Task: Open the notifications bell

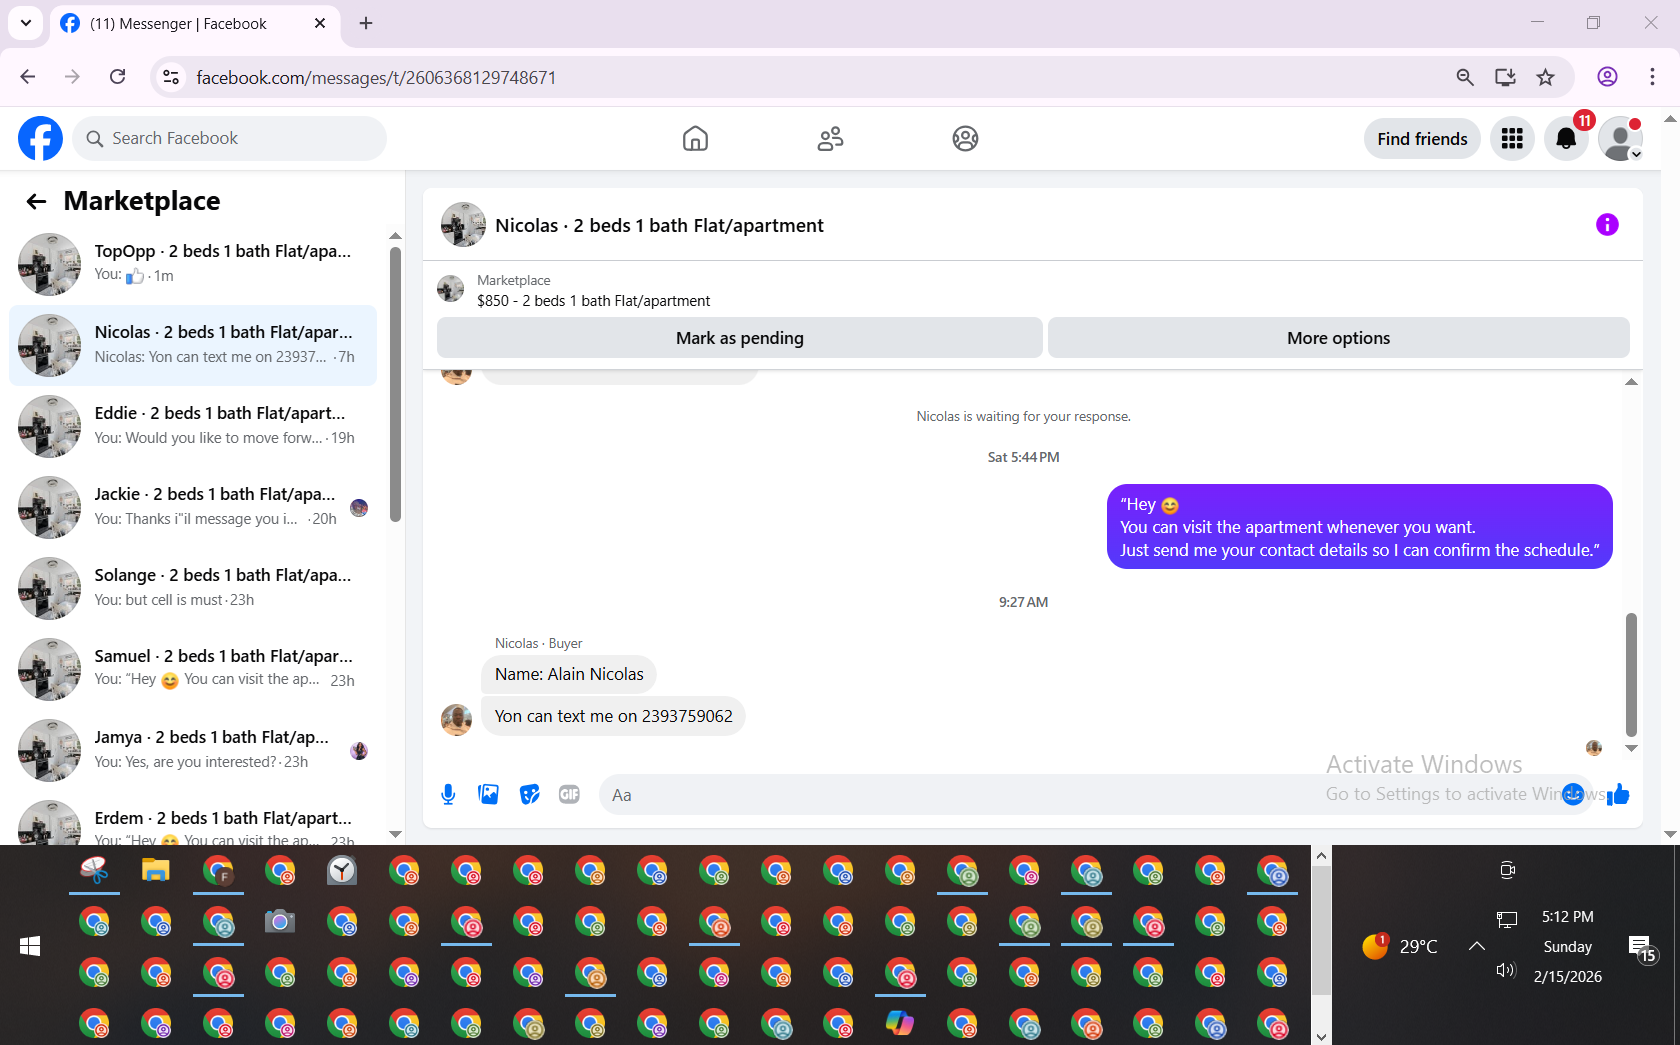Action: pyautogui.click(x=1566, y=139)
